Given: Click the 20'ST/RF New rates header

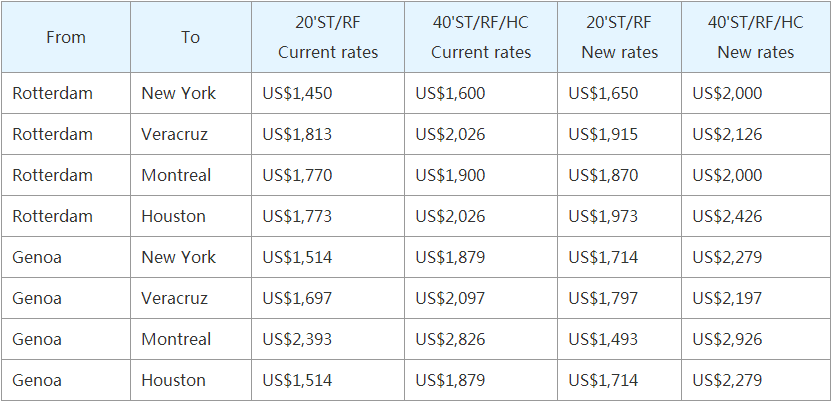Looking at the screenshot, I should tap(620, 38).
